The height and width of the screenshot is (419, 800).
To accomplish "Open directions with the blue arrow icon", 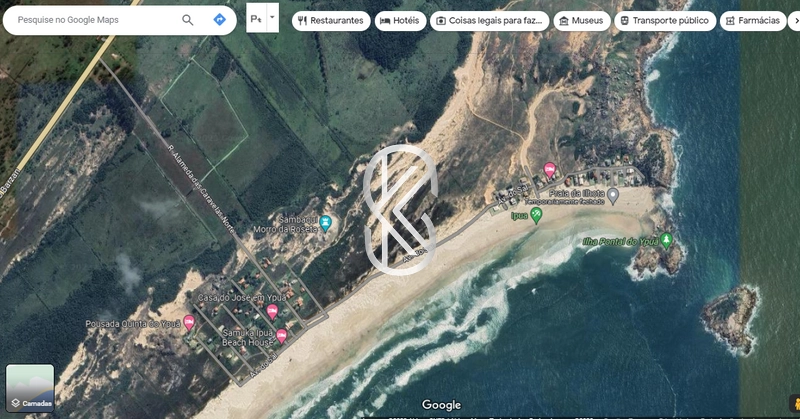I will click(x=219, y=20).
